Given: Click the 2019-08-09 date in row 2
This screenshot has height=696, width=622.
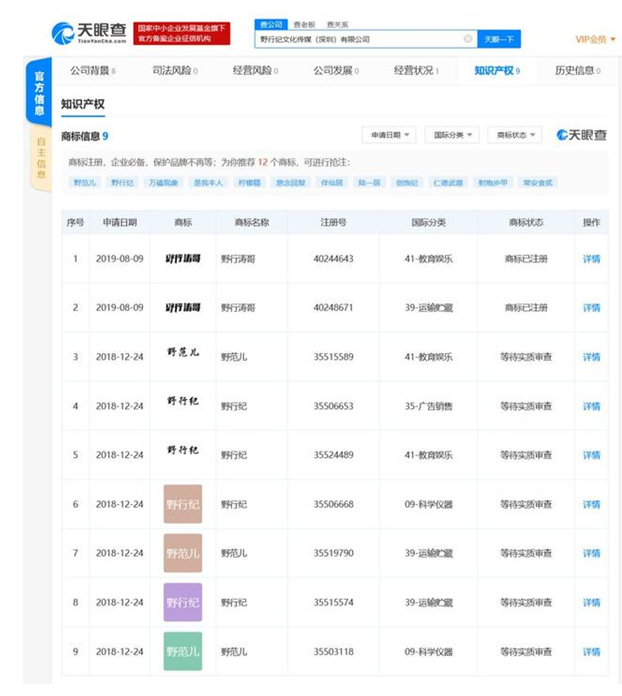Looking at the screenshot, I should [120, 308].
